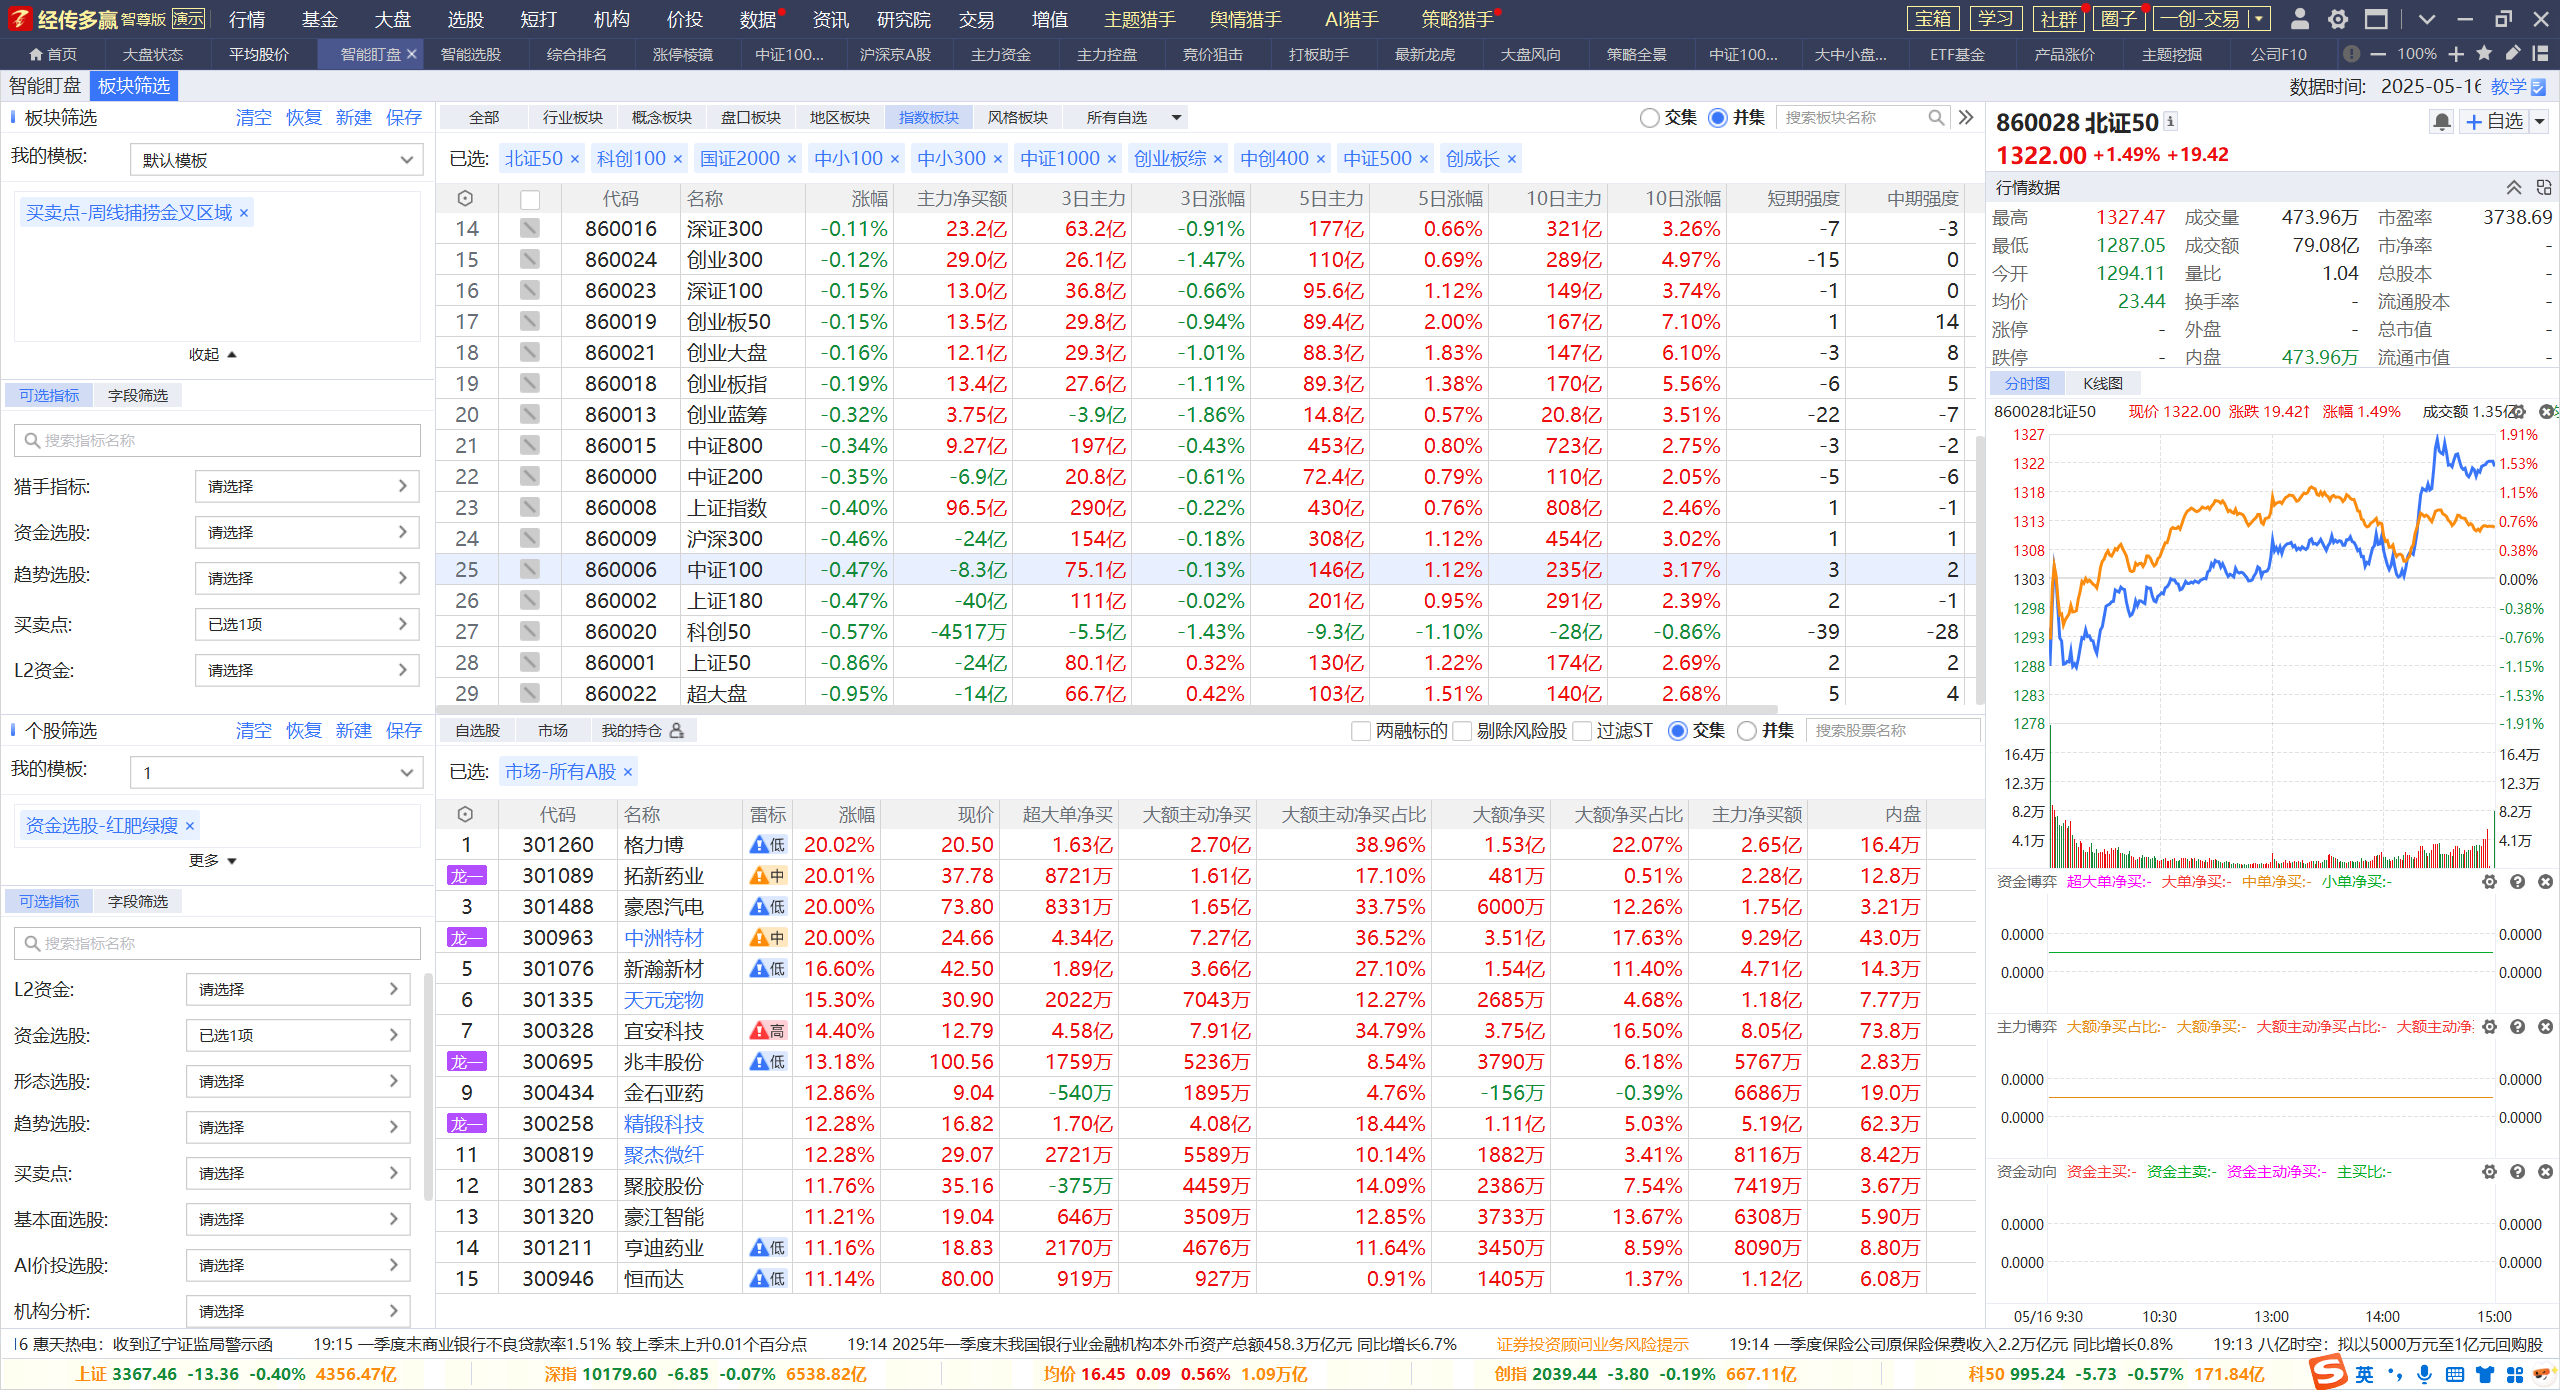Expand 形态选股 selector in stock filter

click(298, 1082)
